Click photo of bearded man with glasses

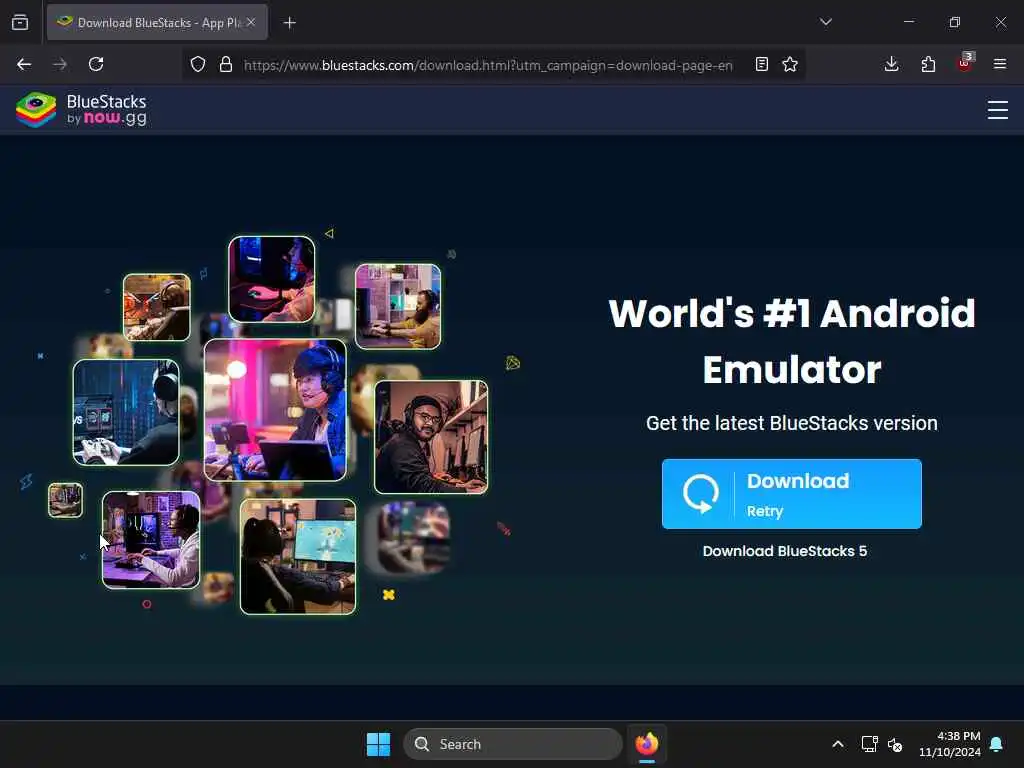[x=431, y=437]
